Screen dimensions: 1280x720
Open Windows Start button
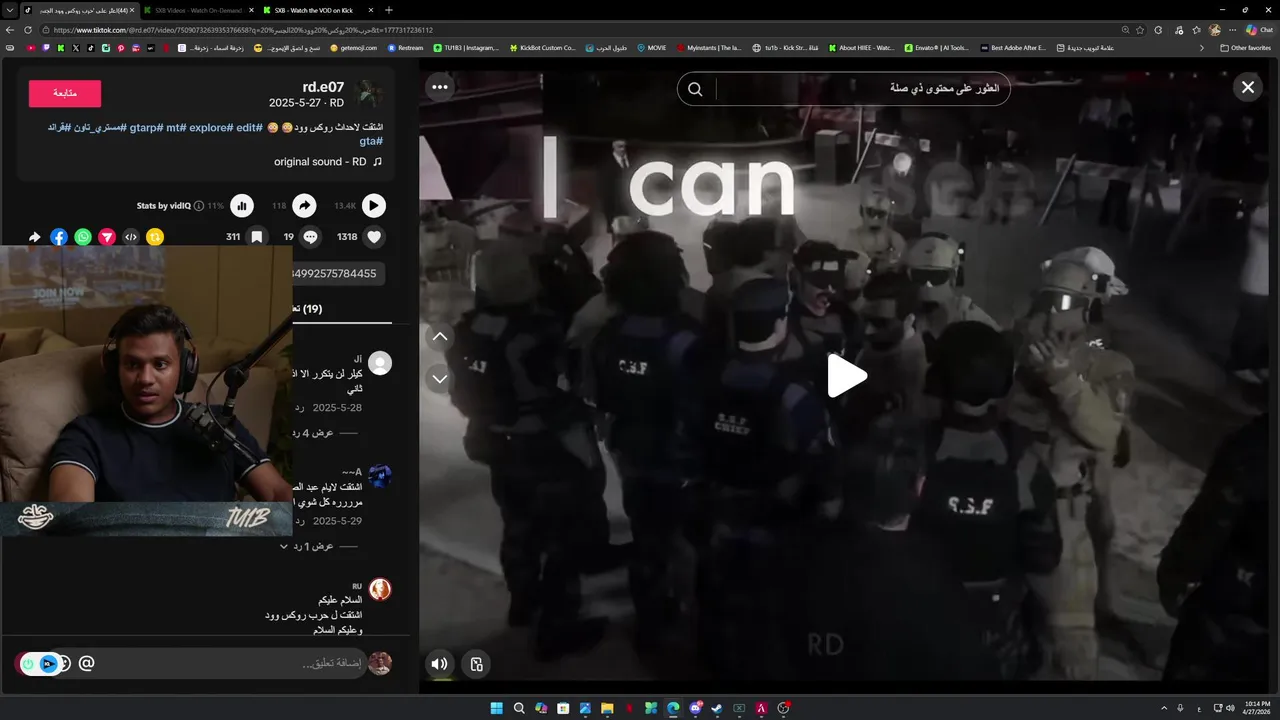tap(497, 708)
